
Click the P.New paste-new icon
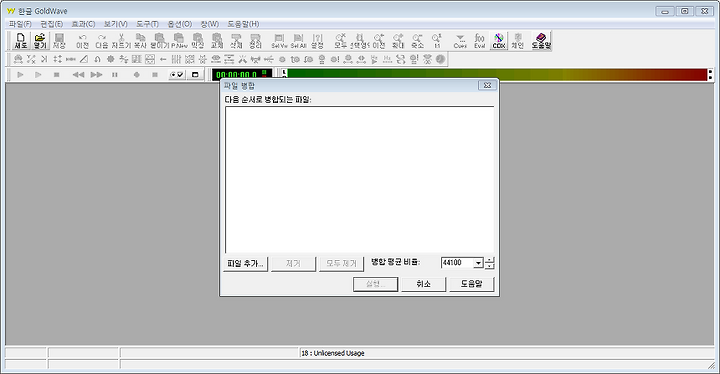coord(179,40)
